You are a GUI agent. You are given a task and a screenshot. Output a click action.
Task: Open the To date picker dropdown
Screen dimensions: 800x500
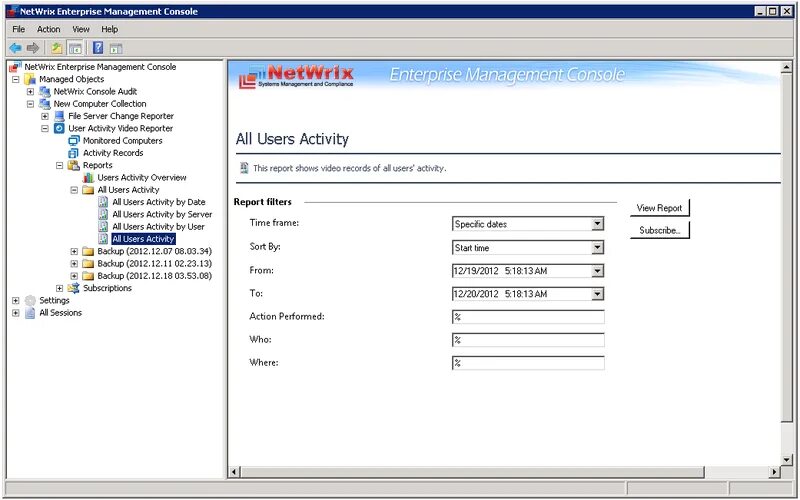pos(597,294)
